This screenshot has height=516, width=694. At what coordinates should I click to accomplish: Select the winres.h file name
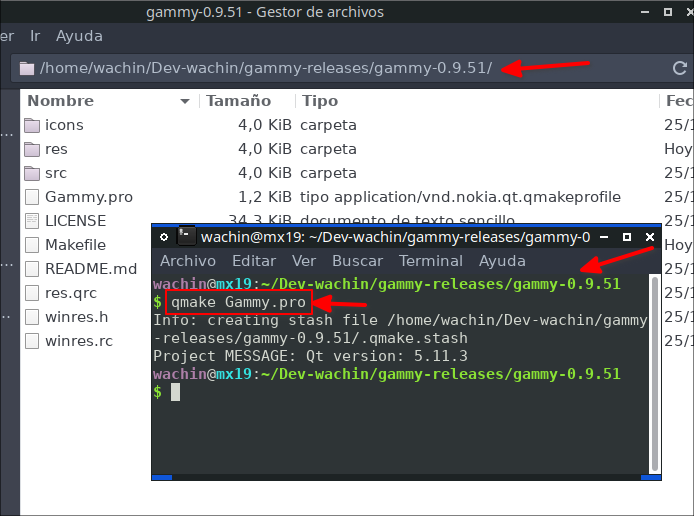click(x=76, y=317)
